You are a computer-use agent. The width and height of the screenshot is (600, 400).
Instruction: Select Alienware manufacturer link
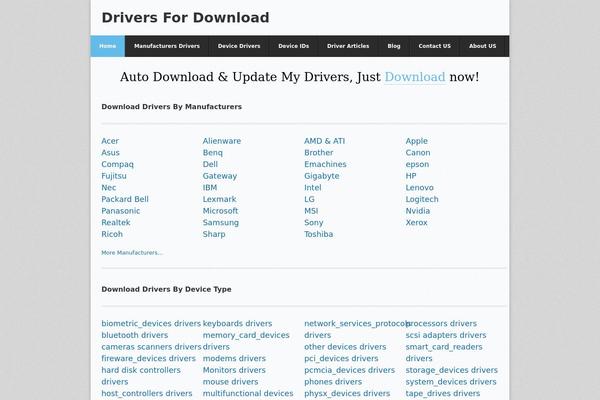tap(222, 141)
